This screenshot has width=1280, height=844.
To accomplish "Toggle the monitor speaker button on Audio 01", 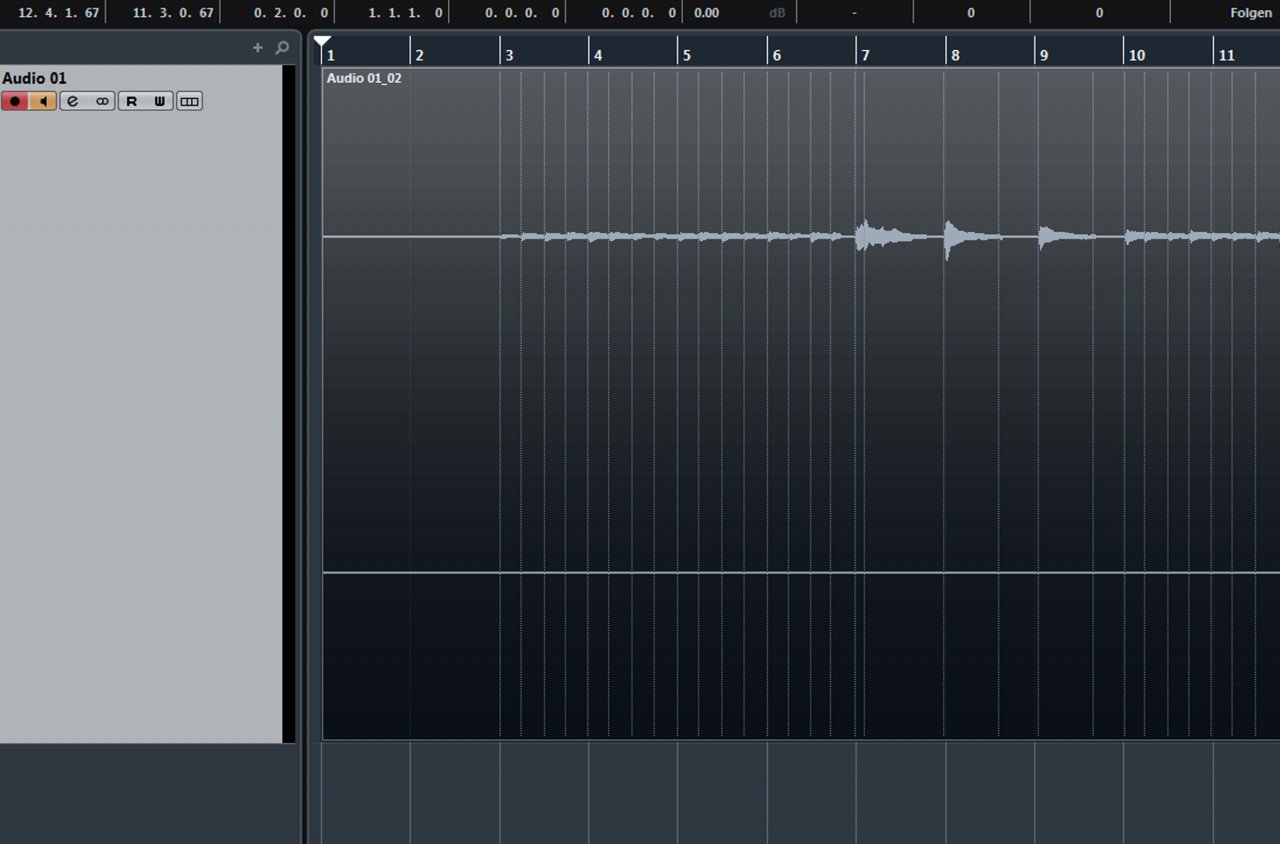I will (x=43, y=101).
